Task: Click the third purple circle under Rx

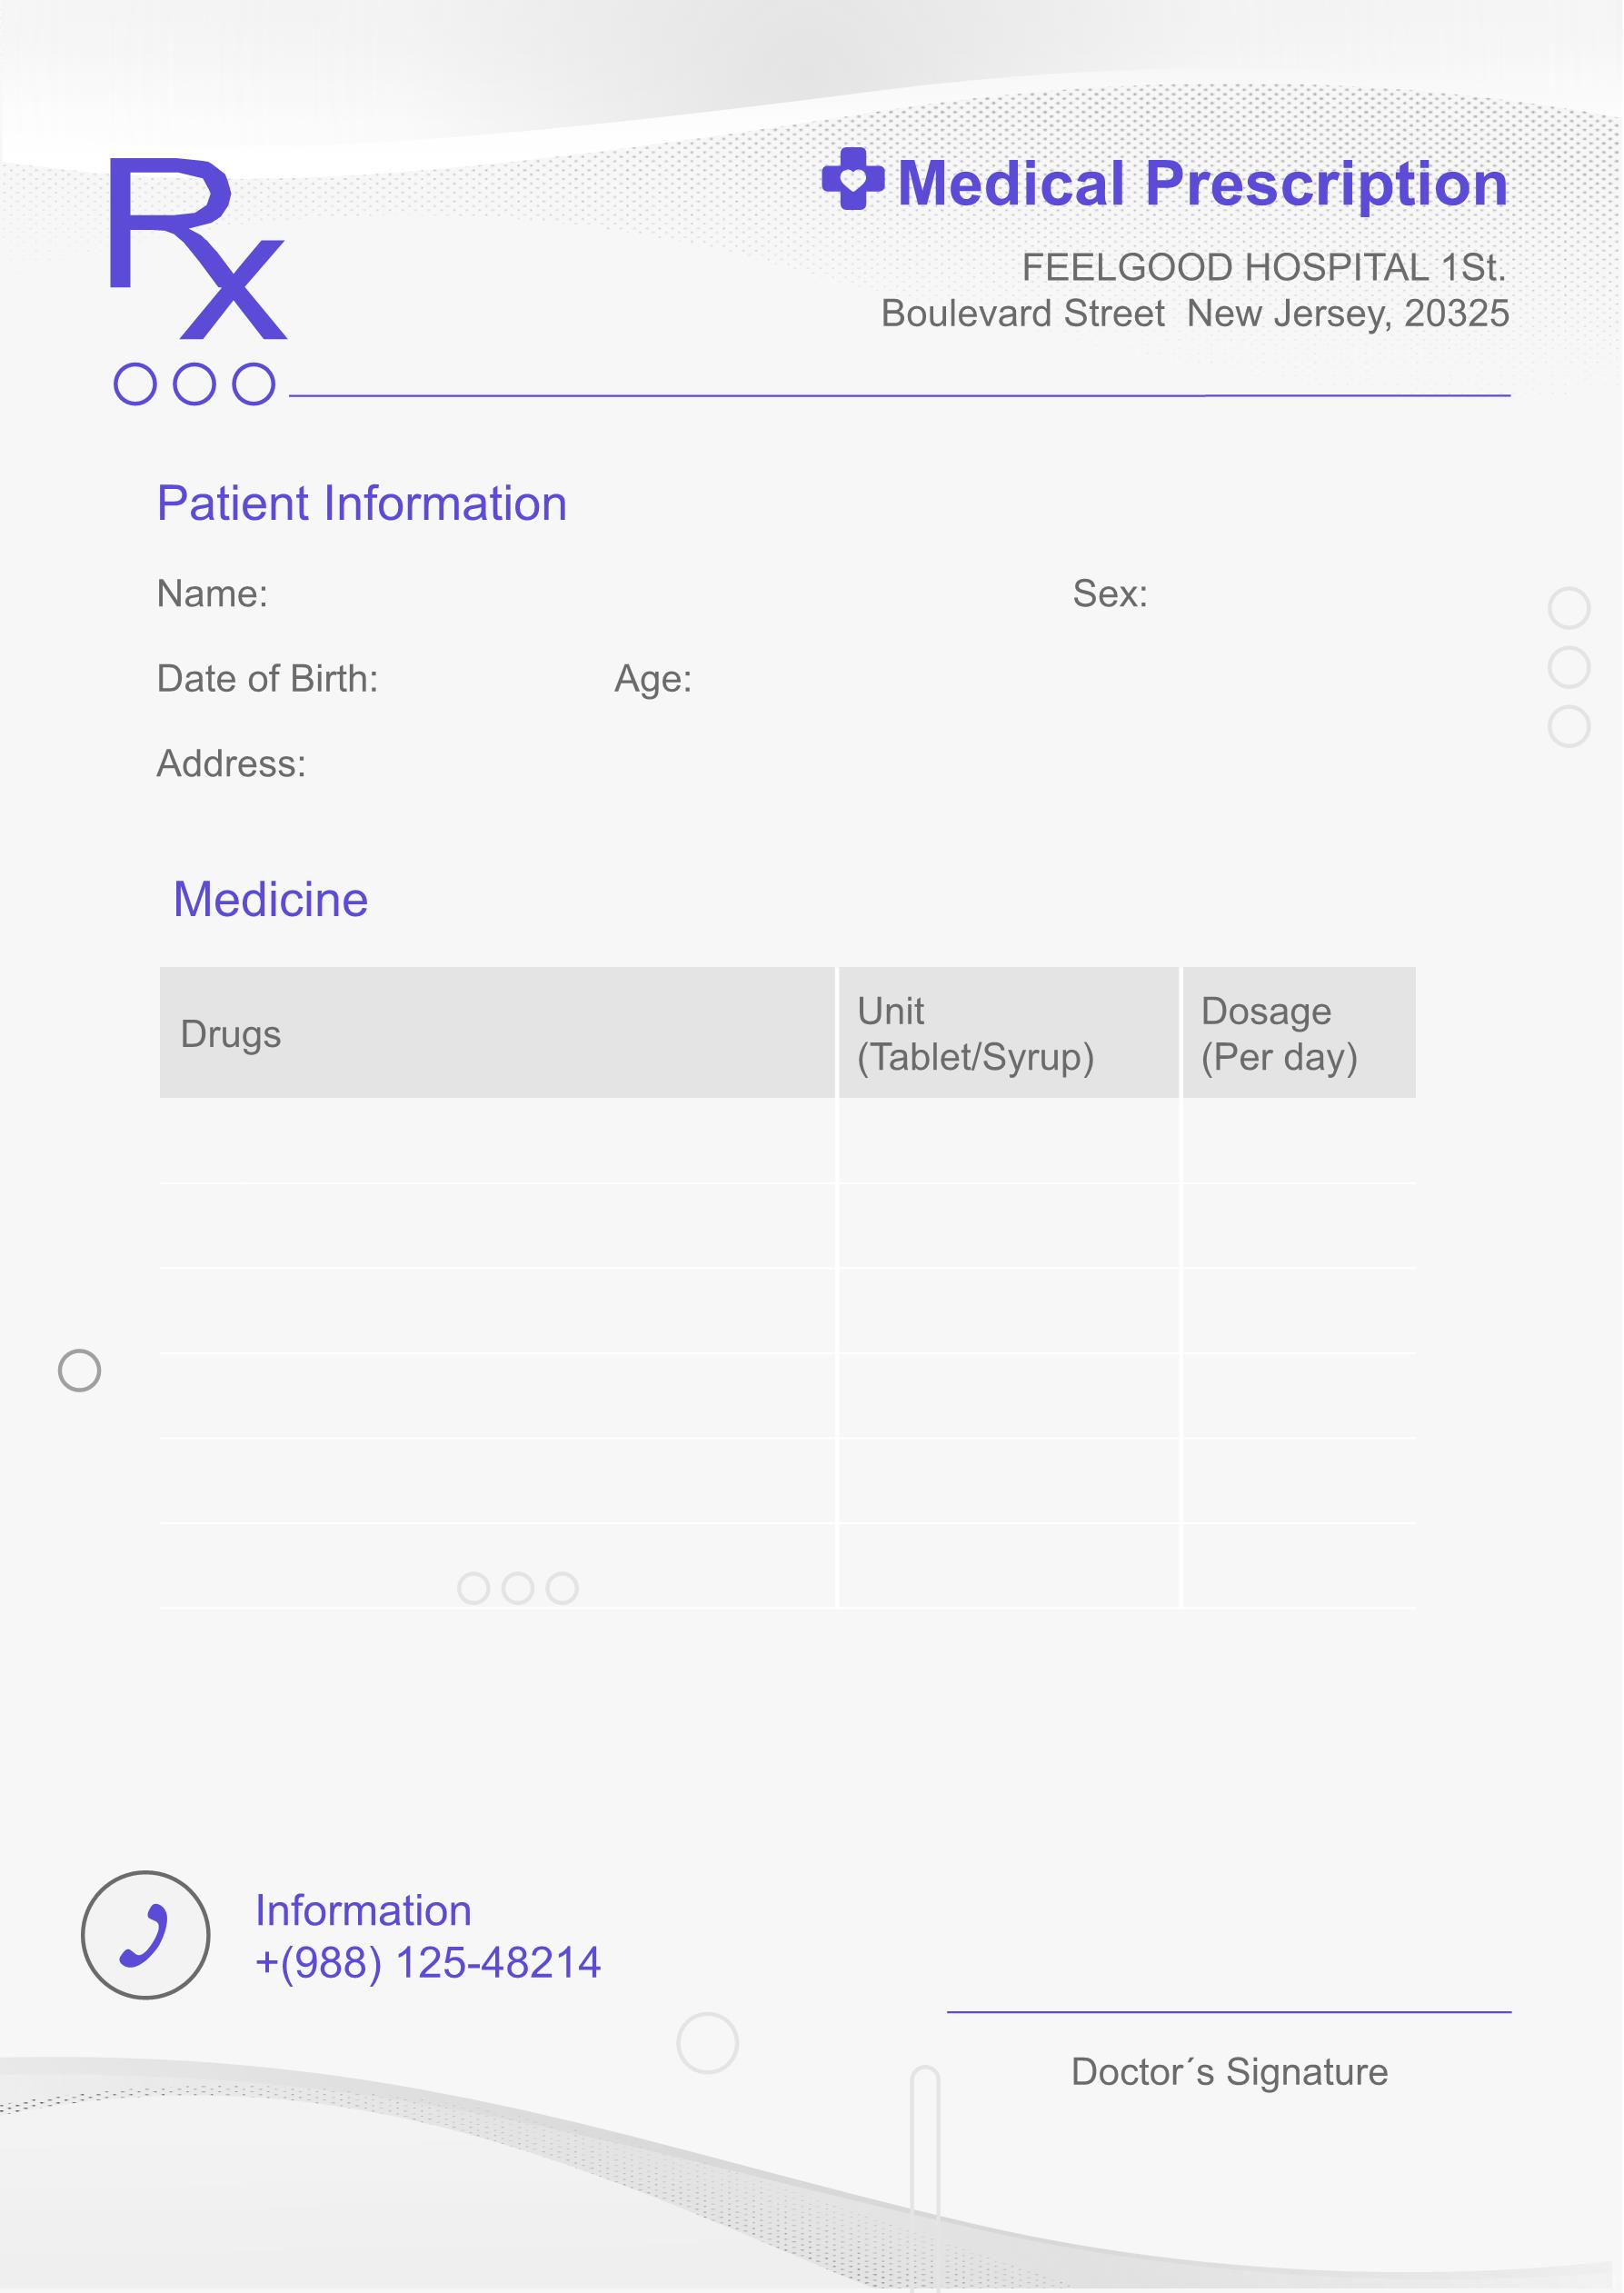Action: pyautogui.click(x=254, y=384)
